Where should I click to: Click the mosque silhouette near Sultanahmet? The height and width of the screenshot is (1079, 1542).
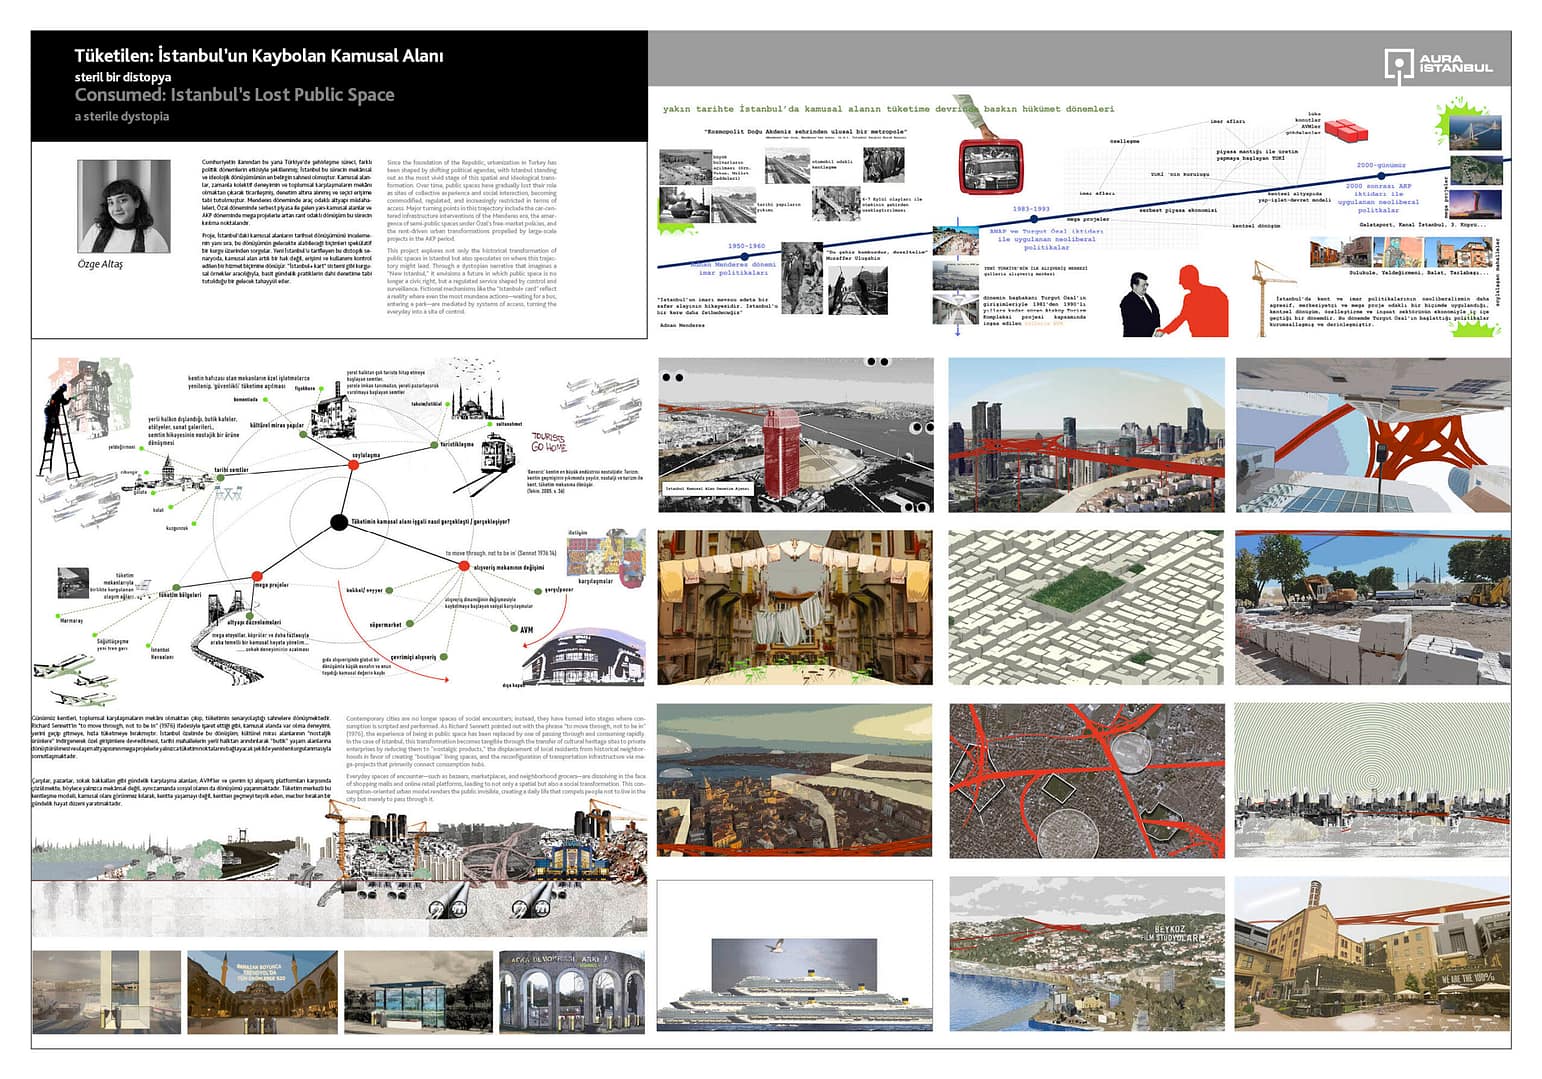click(476, 403)
